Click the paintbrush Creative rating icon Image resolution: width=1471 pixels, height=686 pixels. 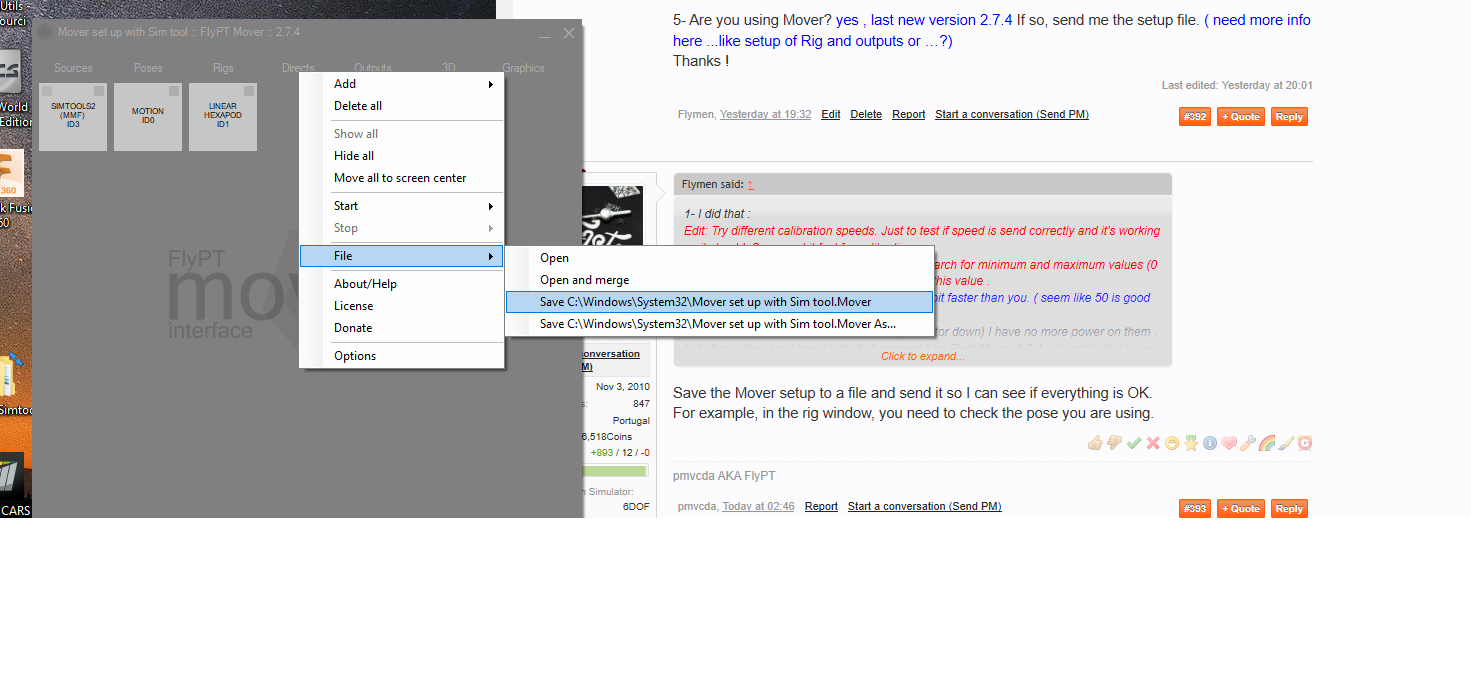(1286, 443)
